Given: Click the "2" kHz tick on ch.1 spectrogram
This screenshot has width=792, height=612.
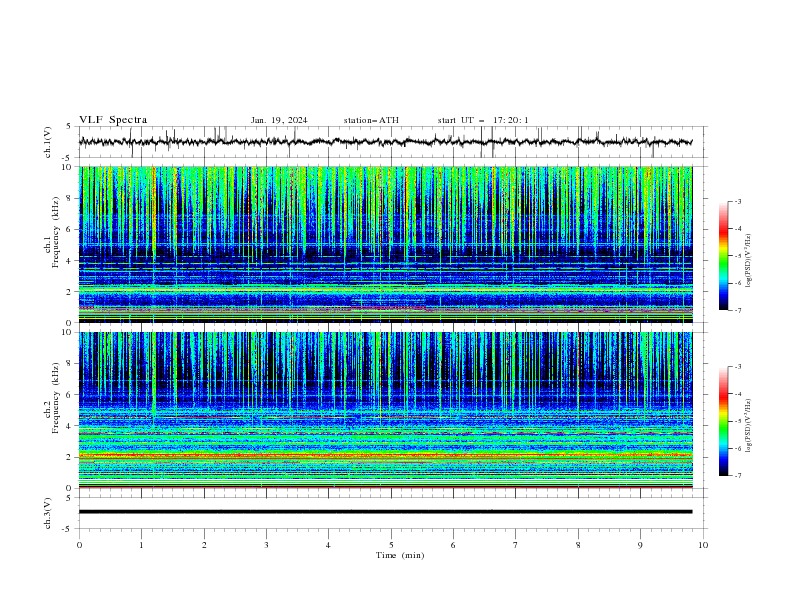Looking at the screenshot, I should (x=70, y=292).
